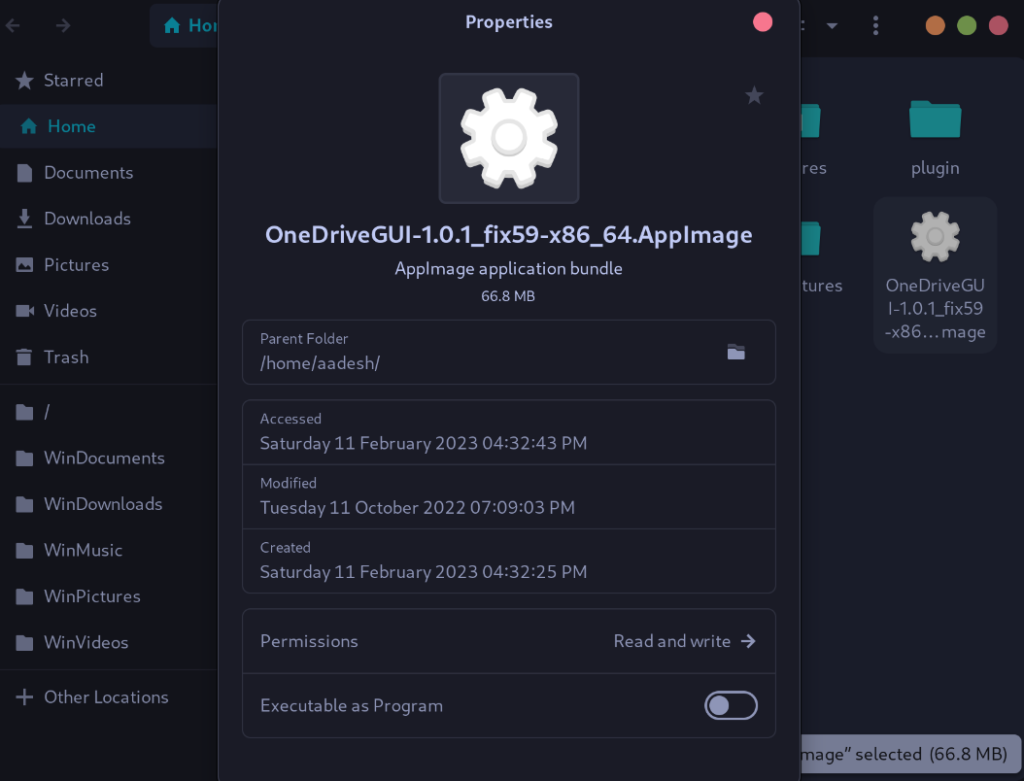
Task: Open parent folder via the folder icon
Action: click(x=736, y=352)
